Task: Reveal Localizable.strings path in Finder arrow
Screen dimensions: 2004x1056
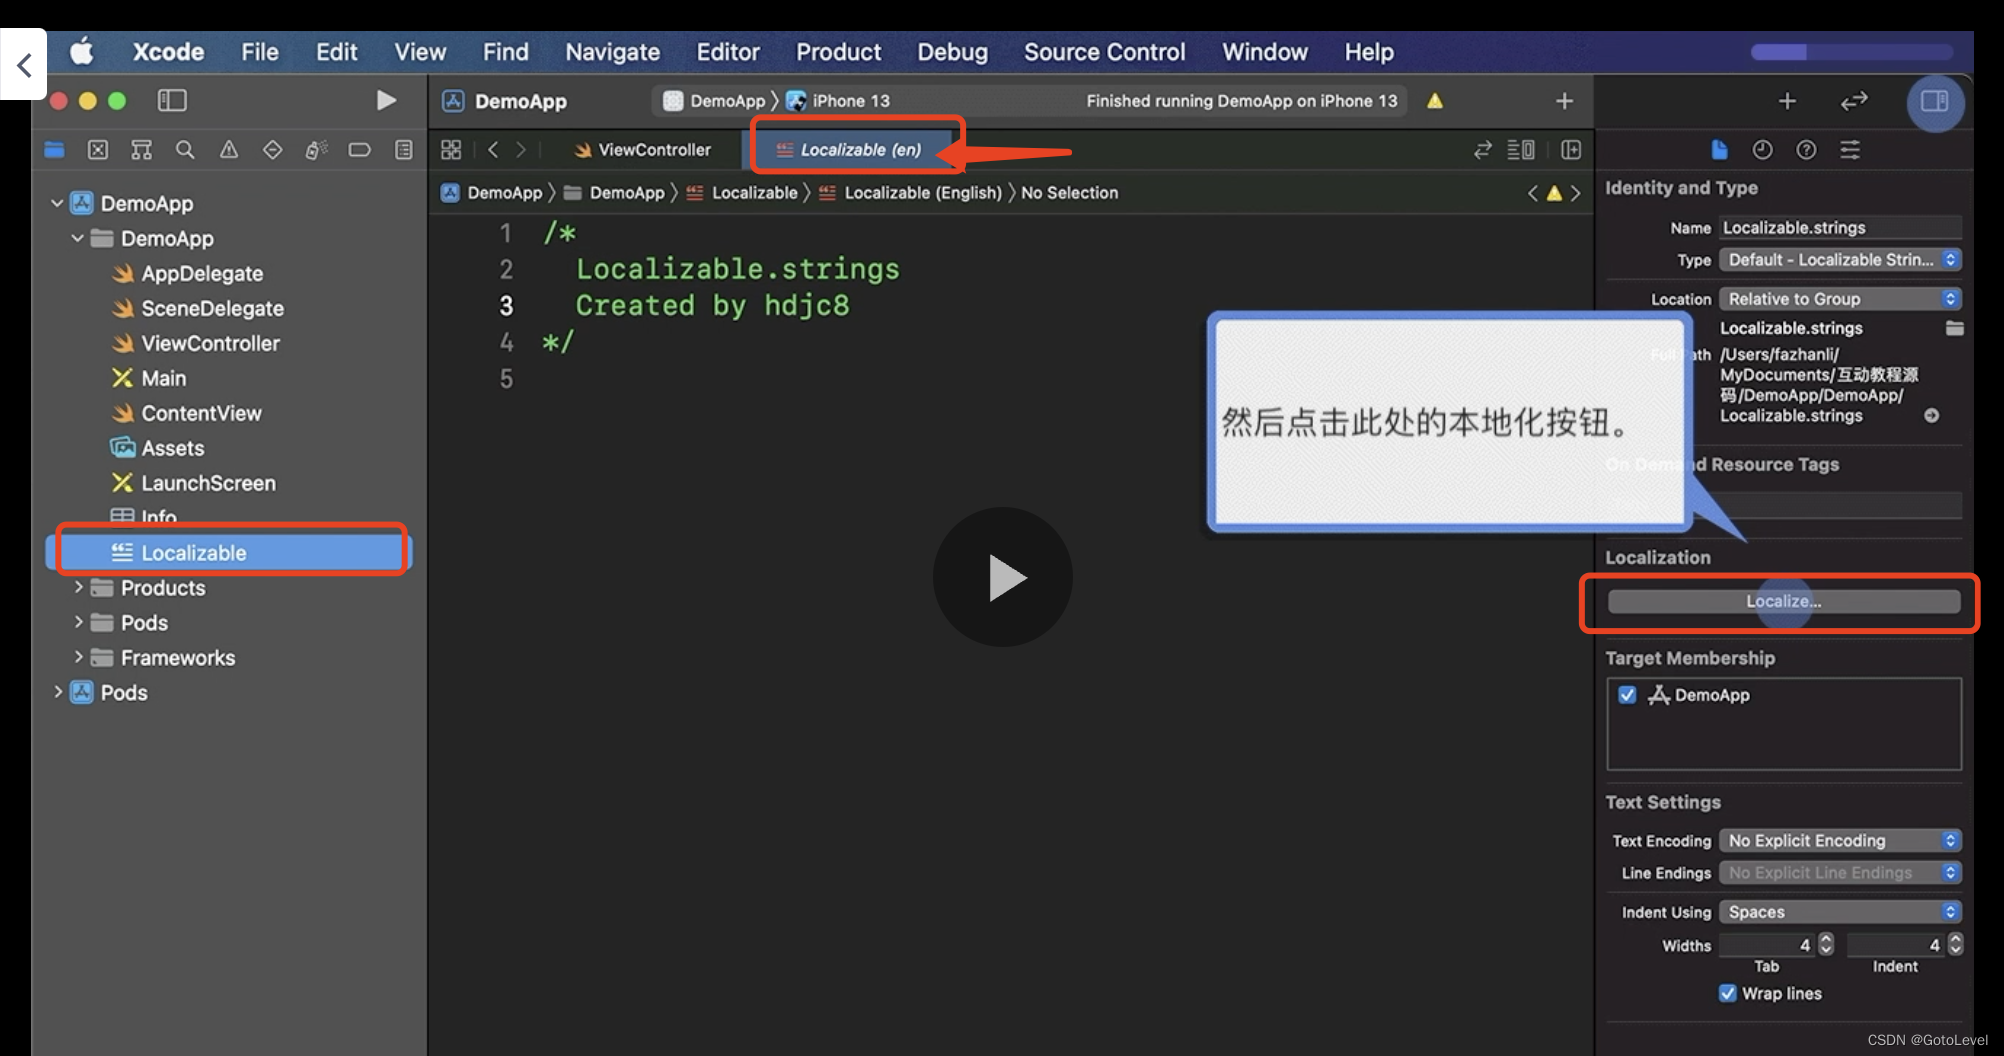Action: 1932,415
